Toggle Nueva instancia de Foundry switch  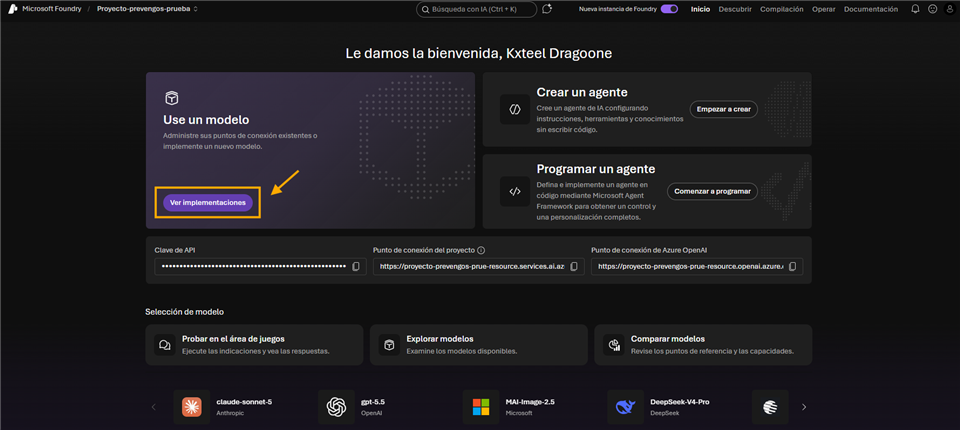coord(669,9)
